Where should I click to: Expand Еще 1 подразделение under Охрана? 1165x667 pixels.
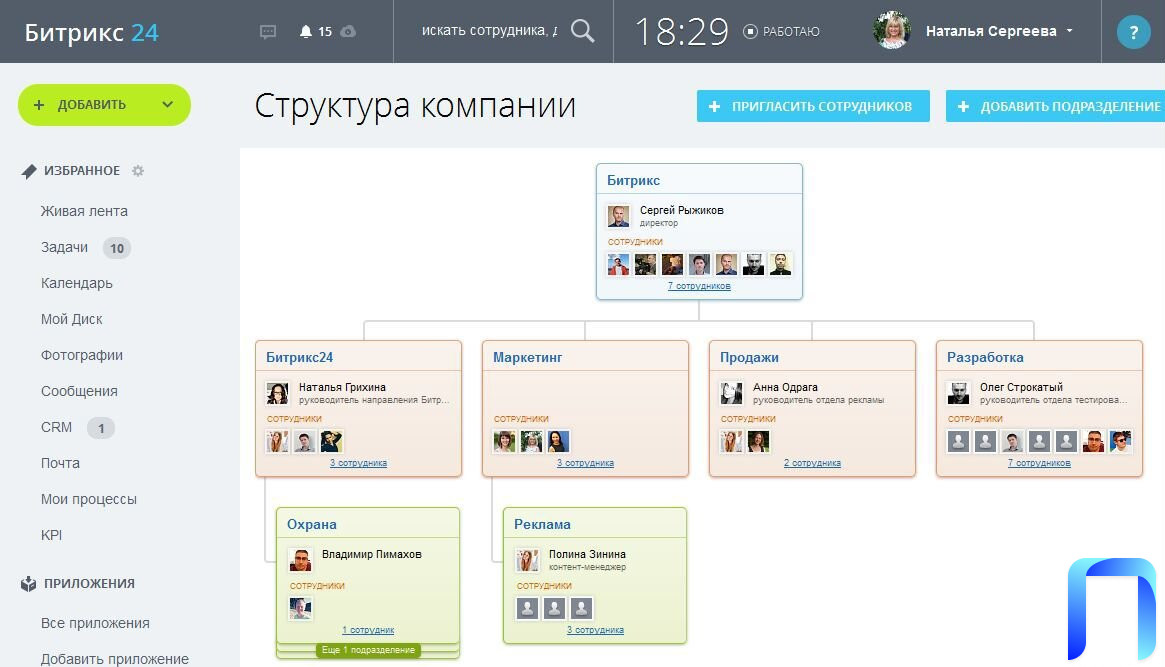coord(368,650)
